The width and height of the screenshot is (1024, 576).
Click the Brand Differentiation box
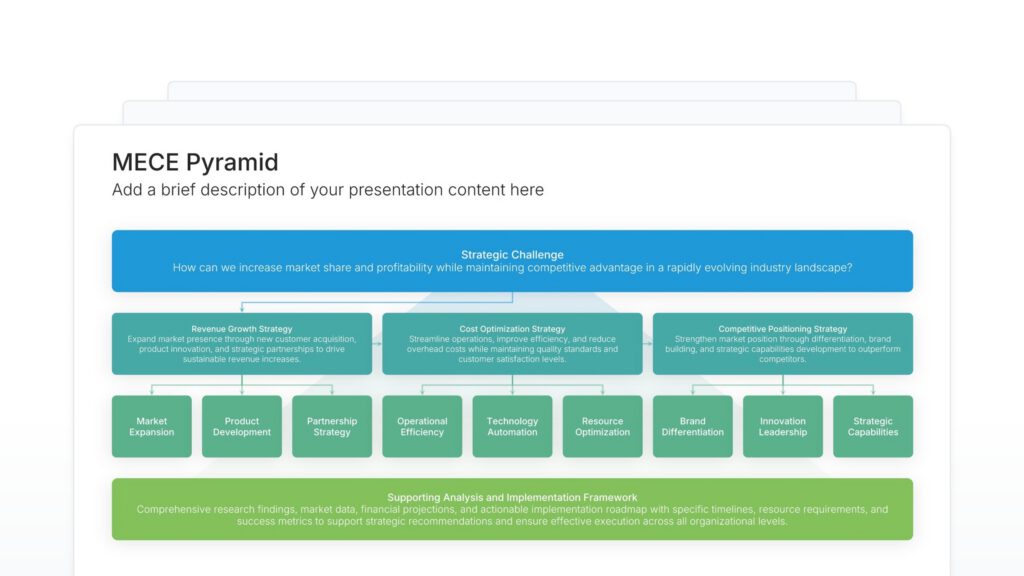(x=692, y=427)
